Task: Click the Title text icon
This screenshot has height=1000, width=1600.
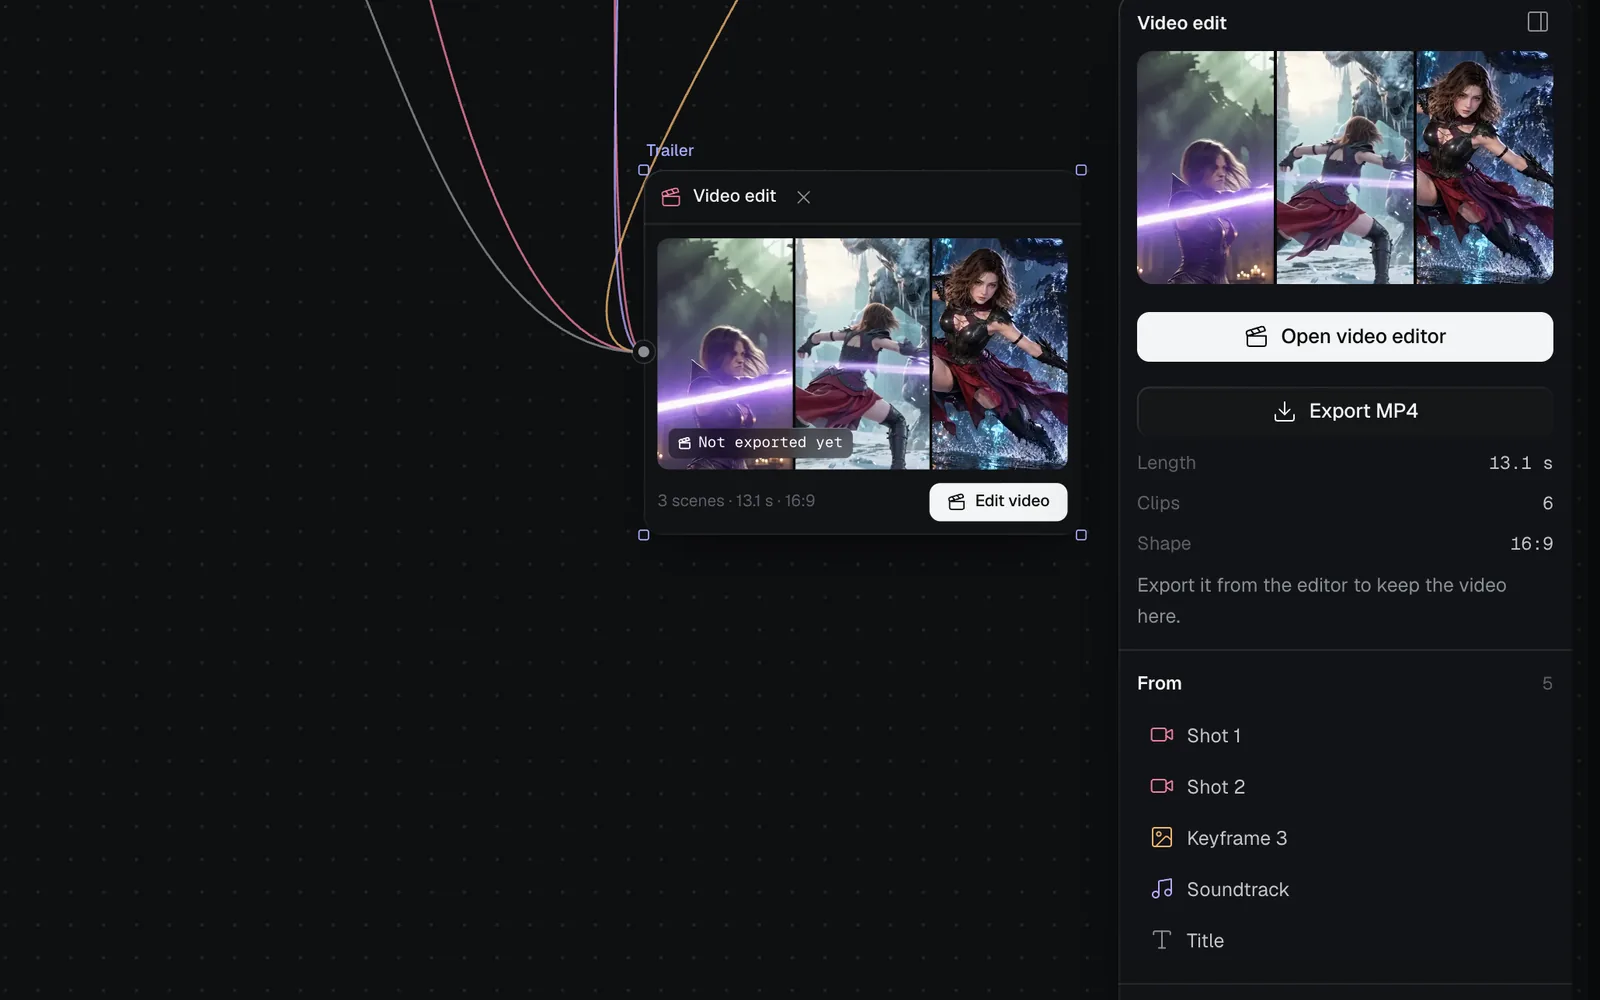Action: pos(1161,940)
